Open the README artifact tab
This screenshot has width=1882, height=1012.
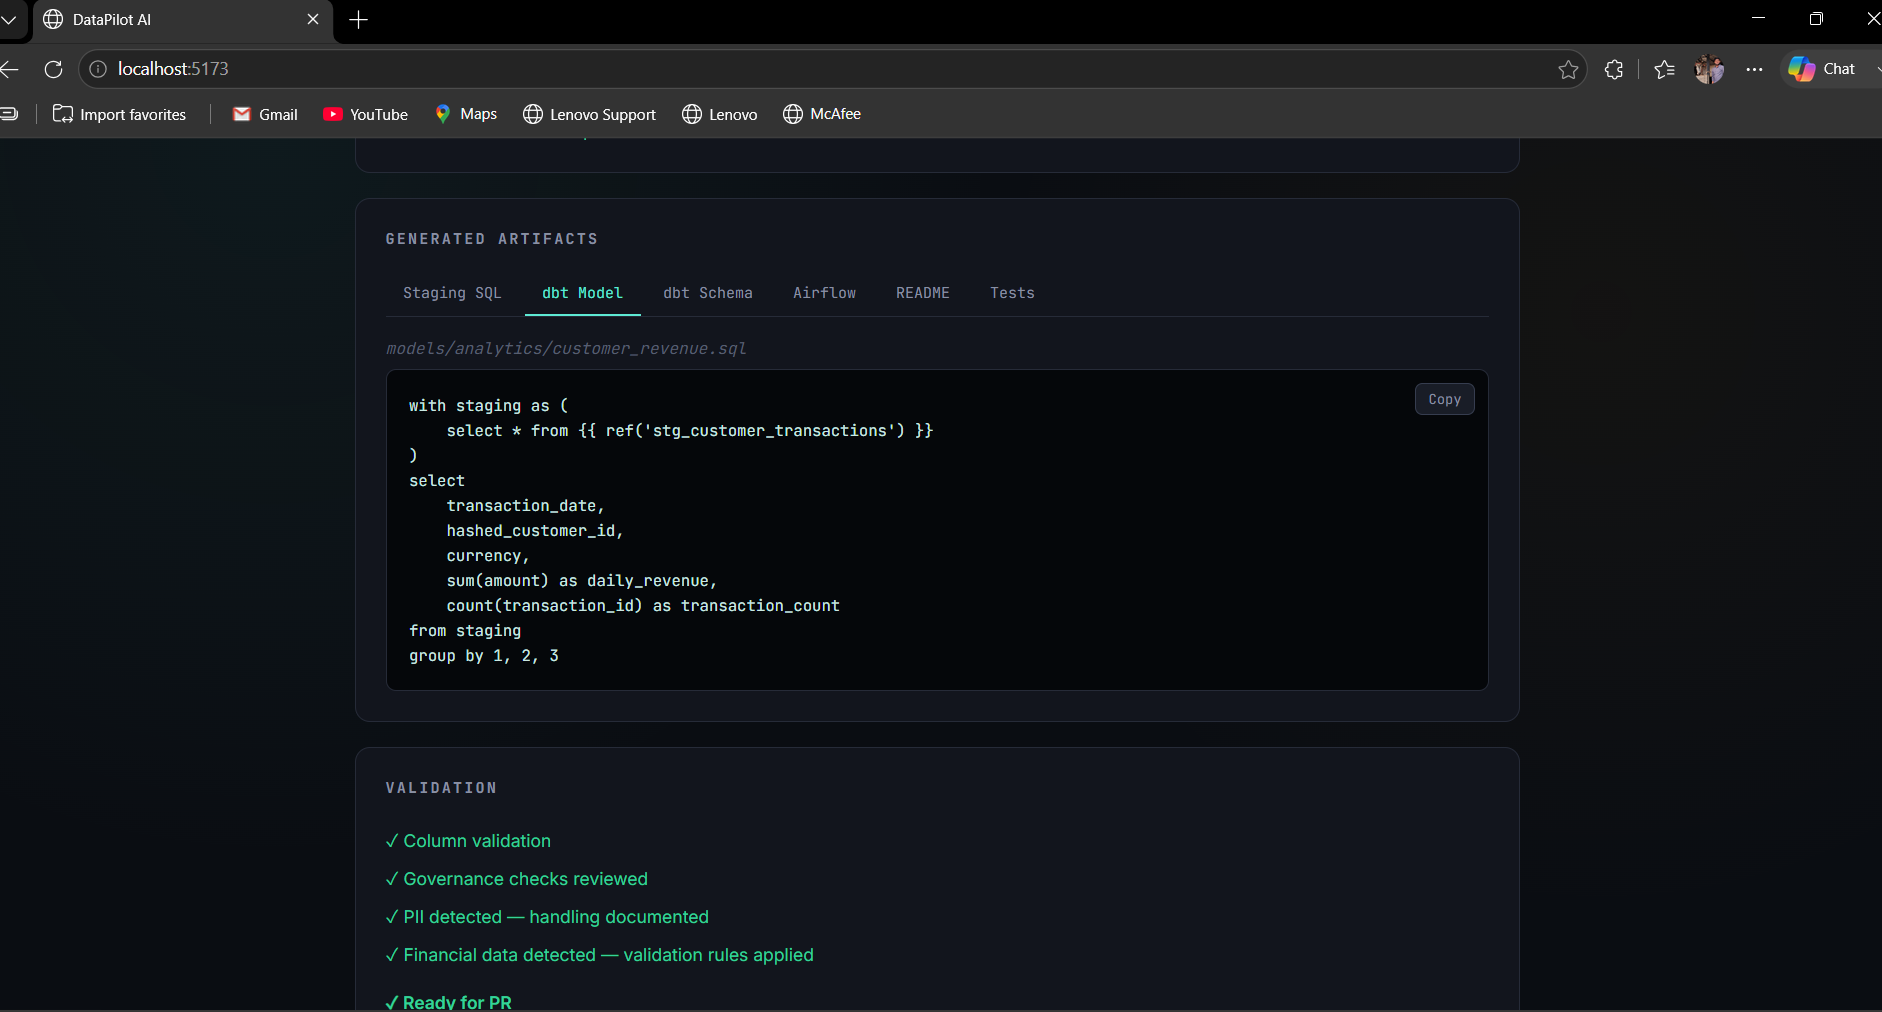(923, 293)
